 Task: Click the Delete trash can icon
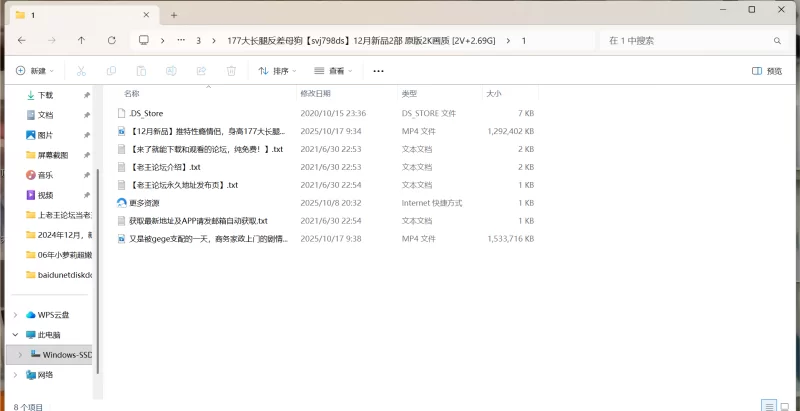(231, 71)
